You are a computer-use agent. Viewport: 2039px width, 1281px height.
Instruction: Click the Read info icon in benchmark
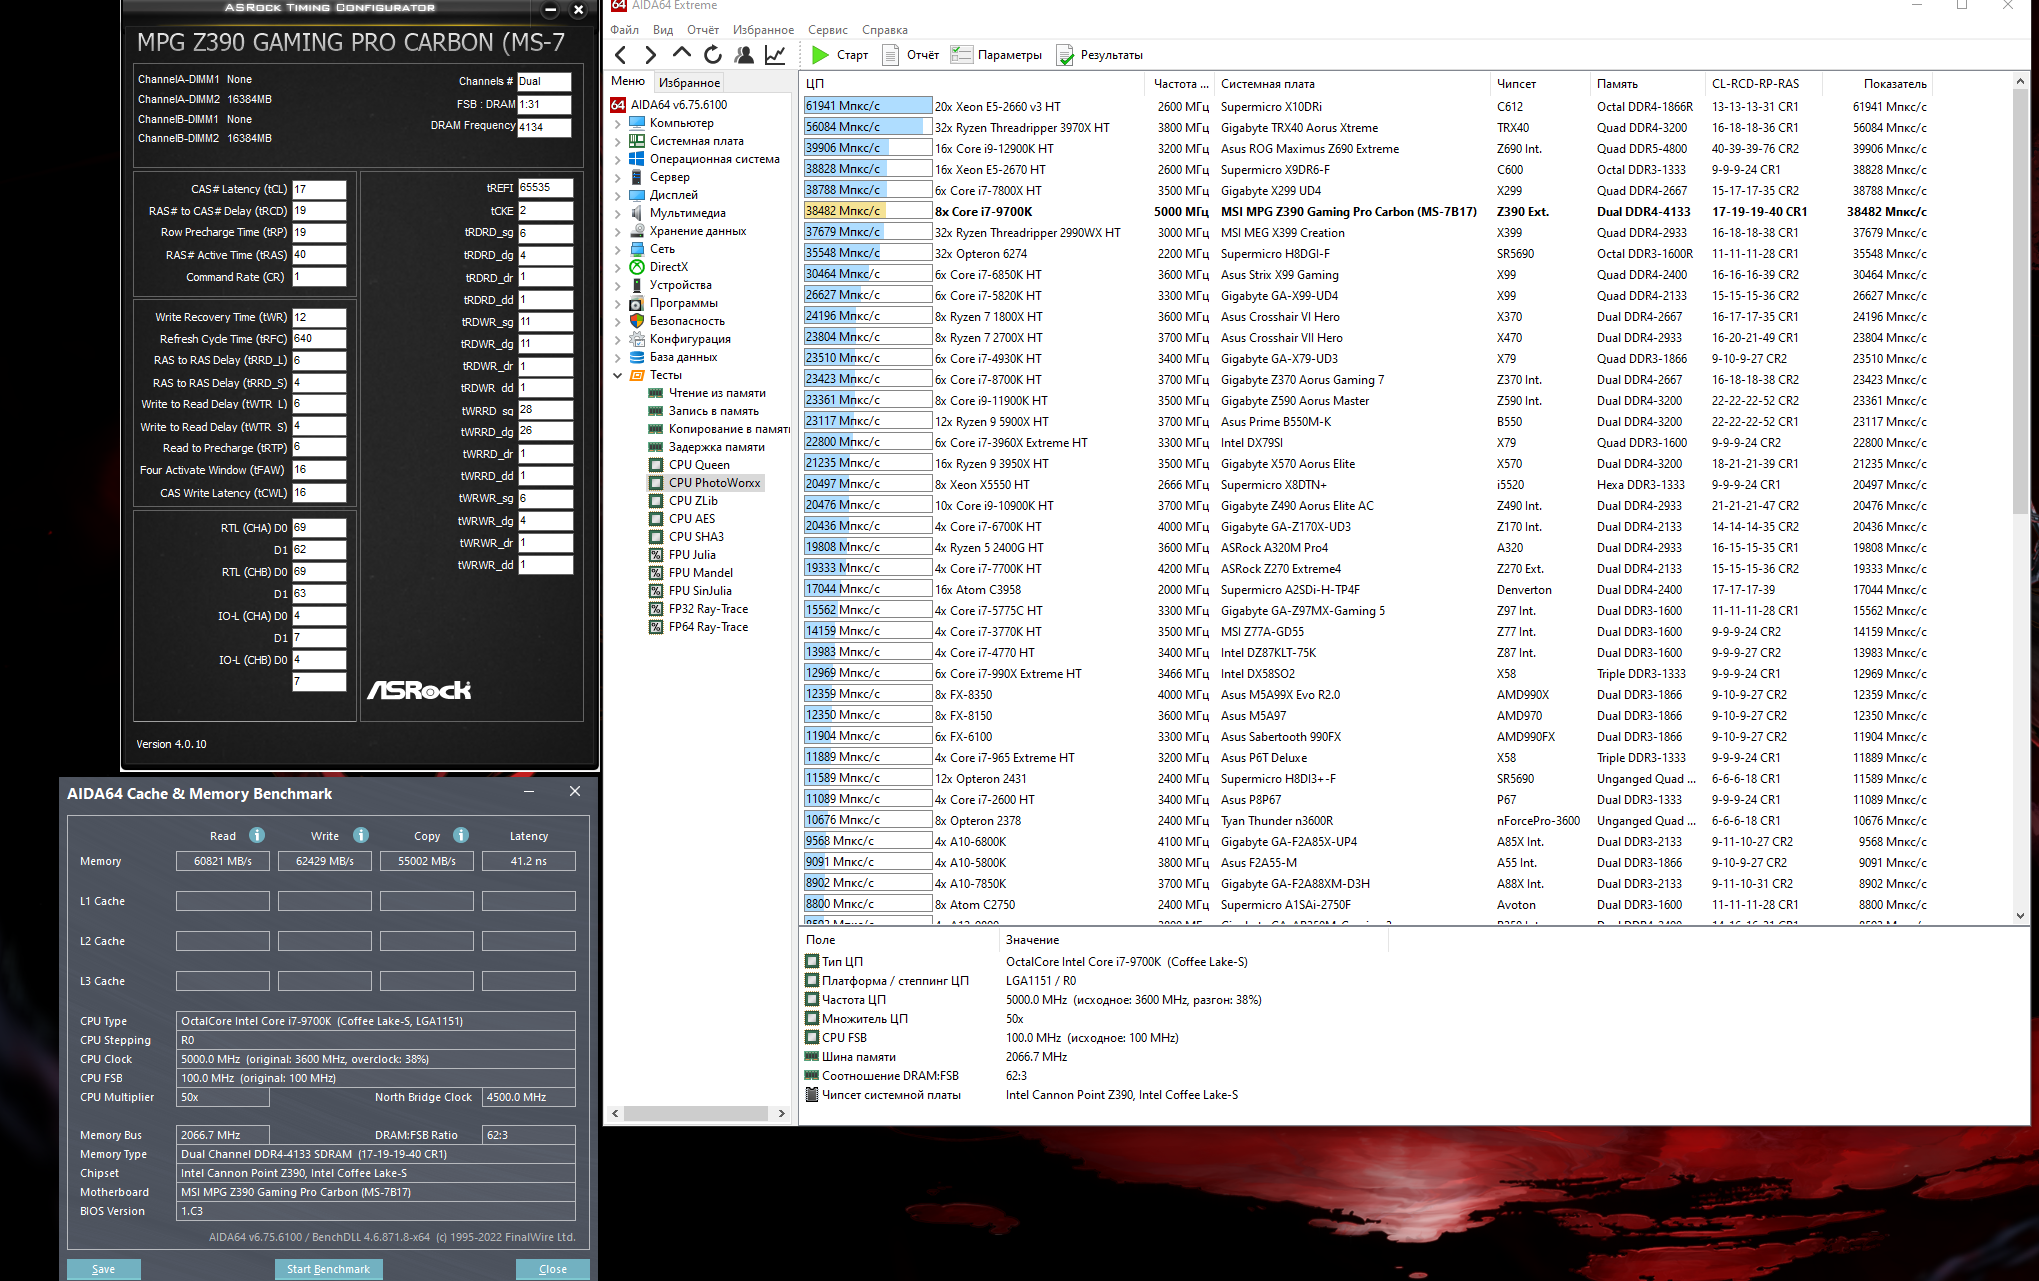pos(257,835)
